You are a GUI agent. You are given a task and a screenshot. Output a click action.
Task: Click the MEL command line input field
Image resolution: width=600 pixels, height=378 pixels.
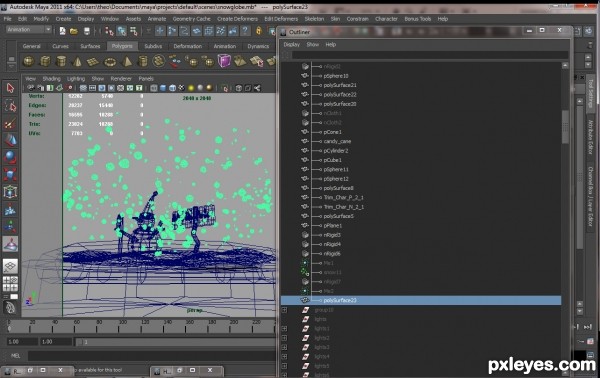pos(151,356)
